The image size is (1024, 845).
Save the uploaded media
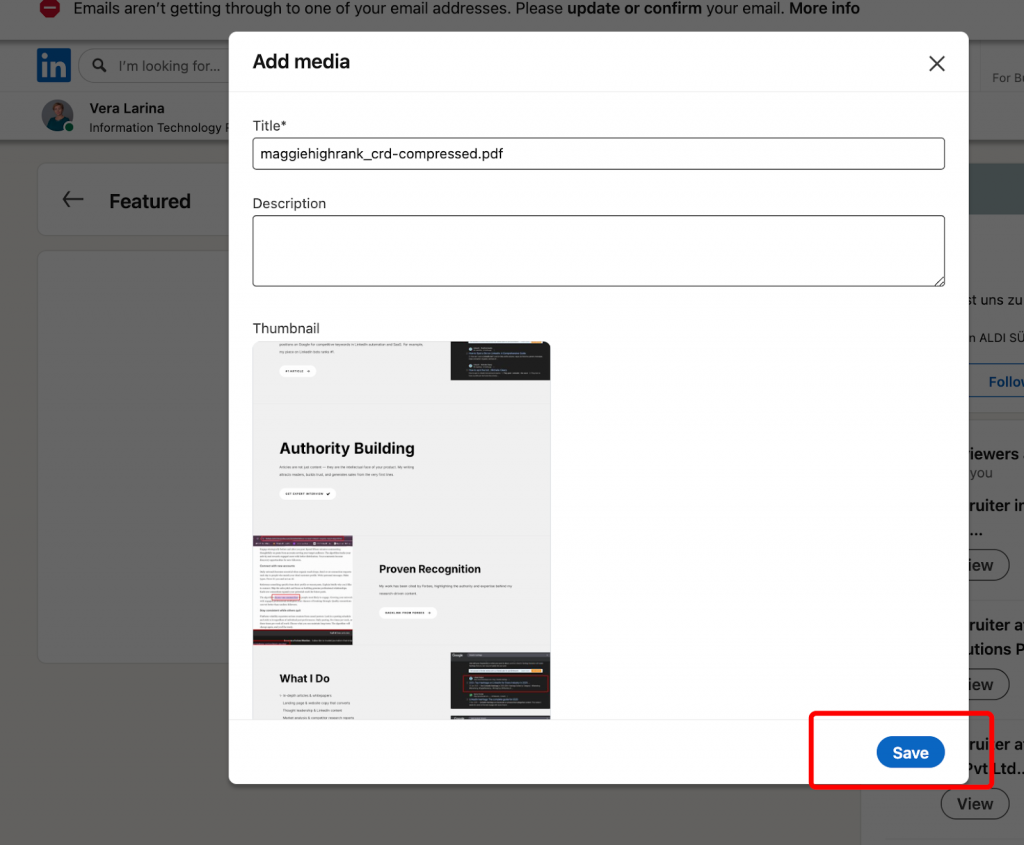[910, 752]
